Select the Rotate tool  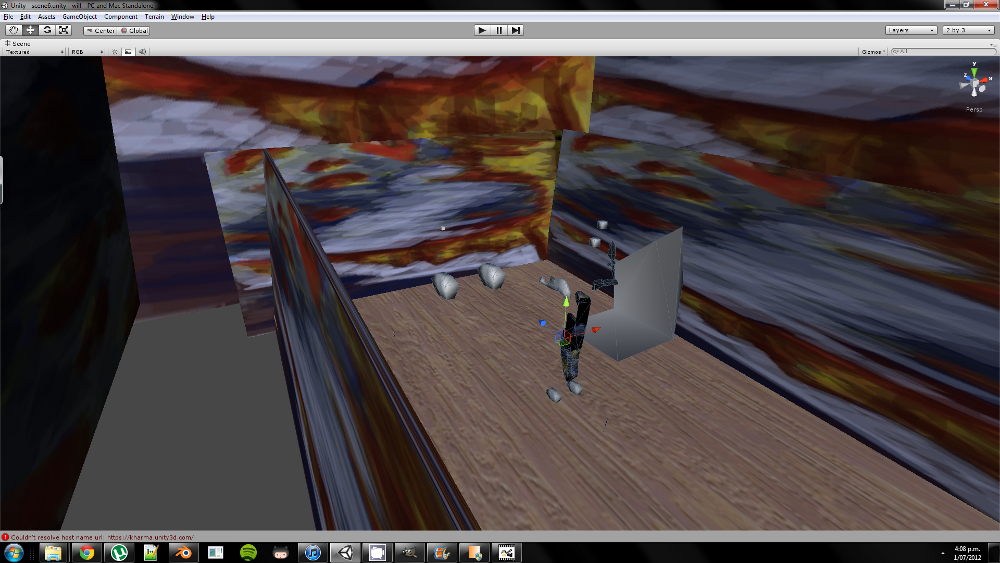[x=47, y=30]
